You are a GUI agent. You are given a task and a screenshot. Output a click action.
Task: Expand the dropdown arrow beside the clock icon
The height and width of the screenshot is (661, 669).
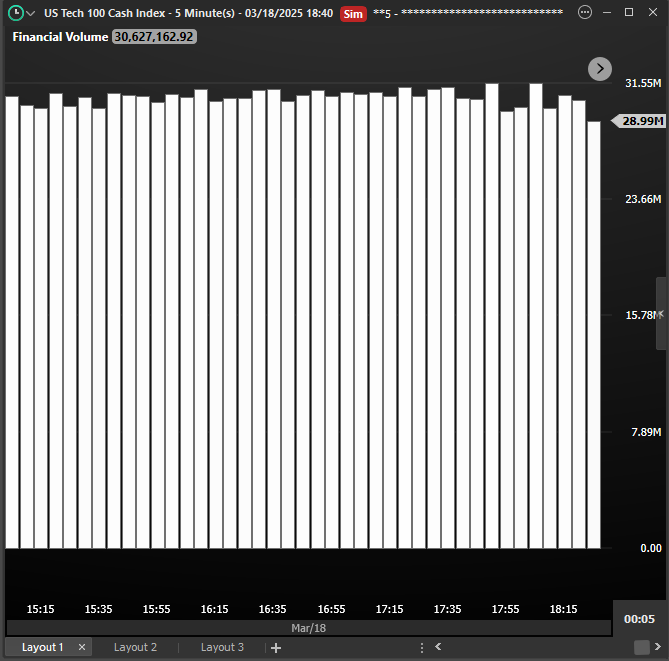click(x=31, y=14)
